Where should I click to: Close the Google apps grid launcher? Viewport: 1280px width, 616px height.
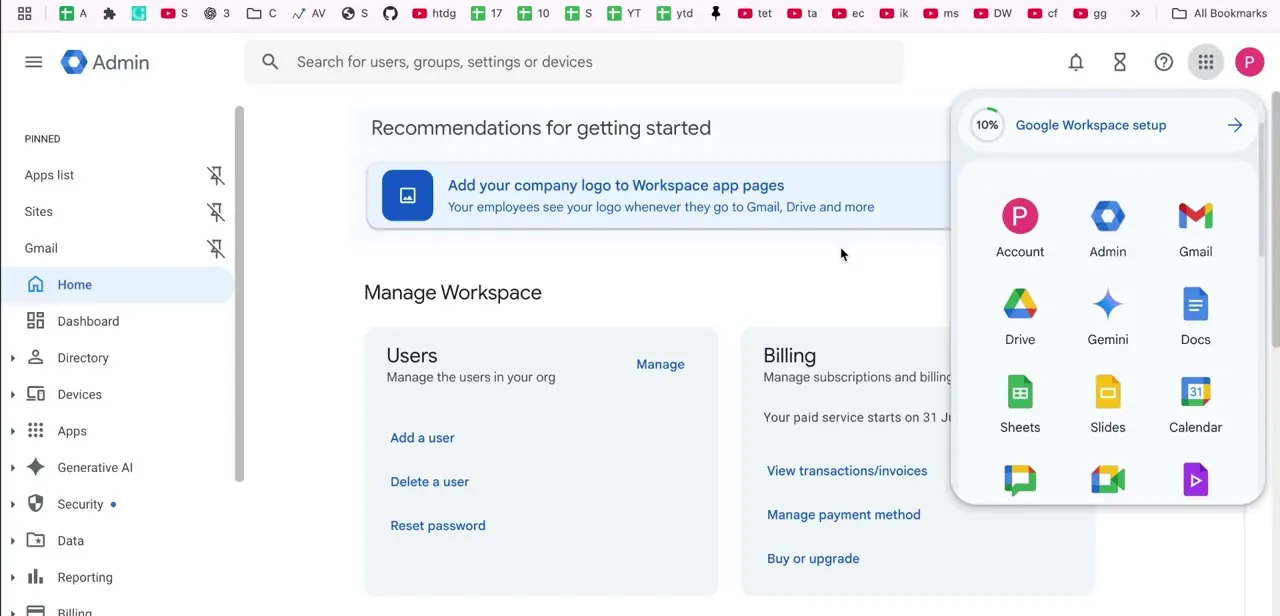point(1206,62)
